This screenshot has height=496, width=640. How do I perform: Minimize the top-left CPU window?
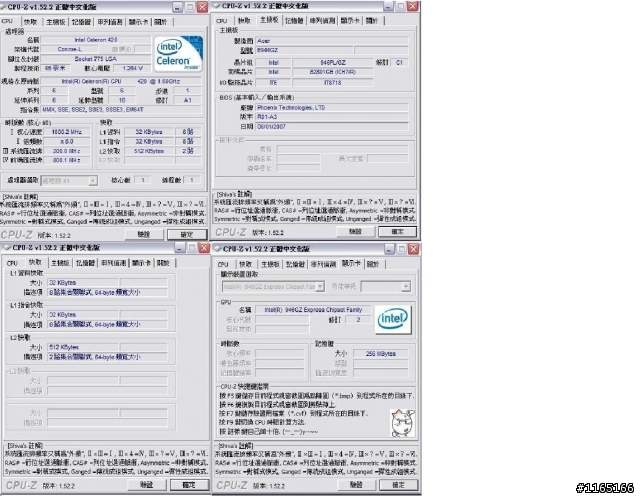[178, 7]
